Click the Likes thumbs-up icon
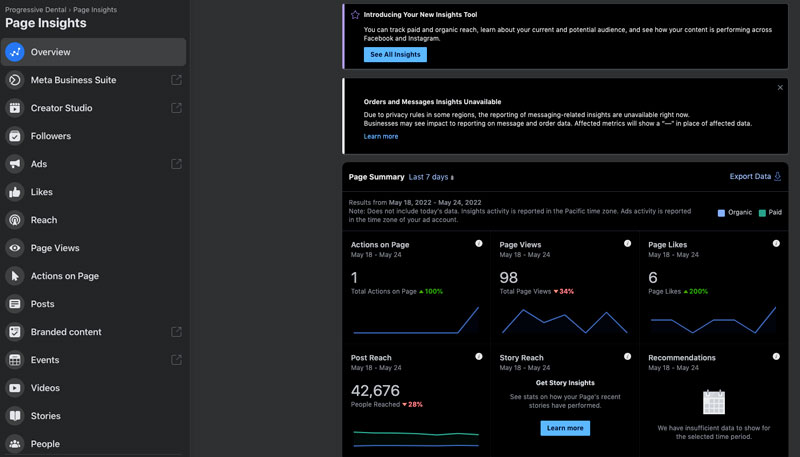The width and height of the screenshot is (800, 457). 15,192
